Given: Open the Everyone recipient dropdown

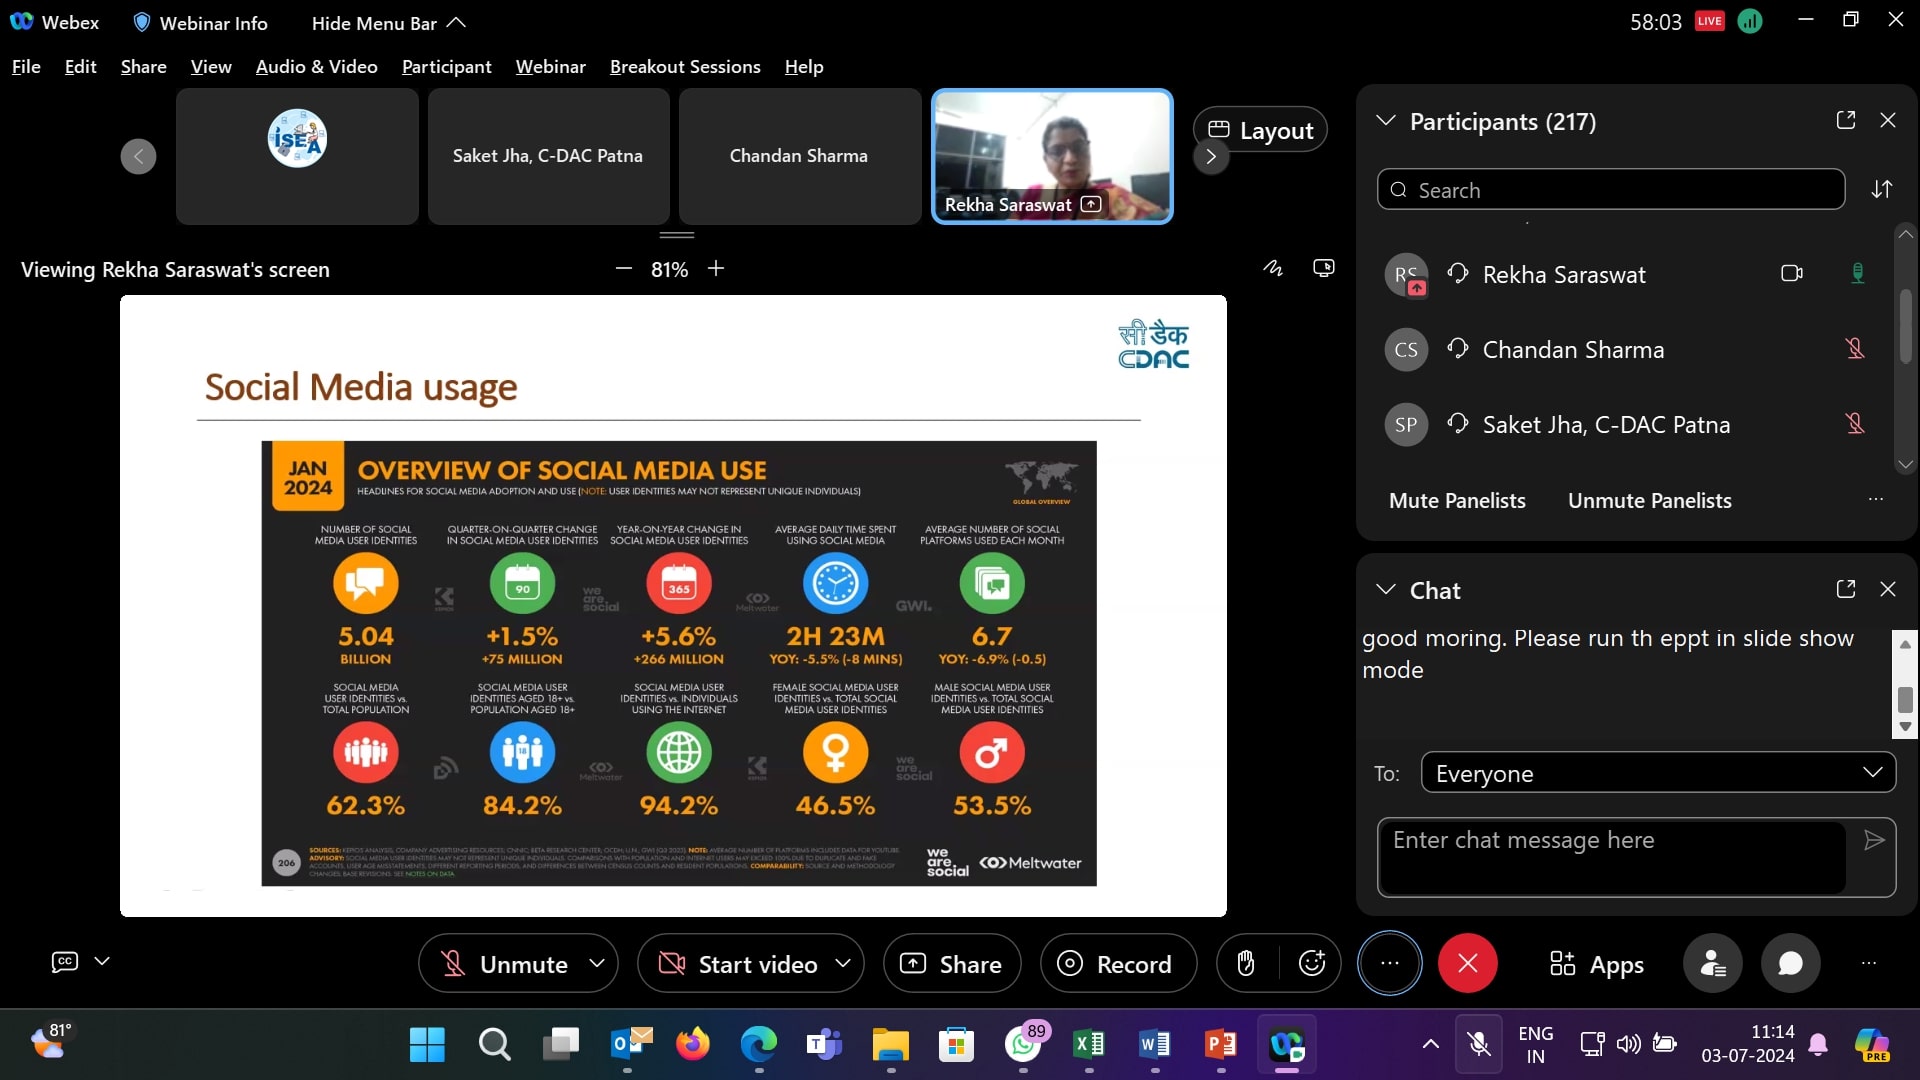Looking at the screenshot, I should tap(1658, 773).
